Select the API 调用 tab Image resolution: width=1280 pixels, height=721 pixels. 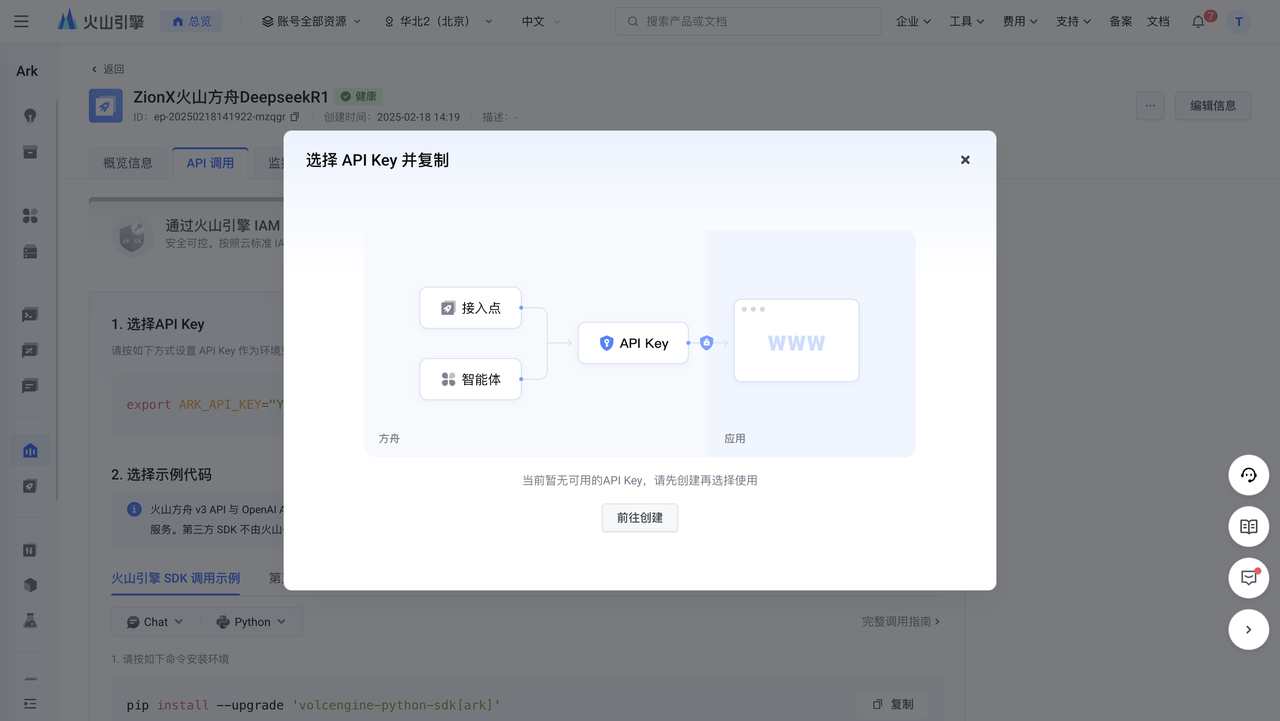pos(210,163)
